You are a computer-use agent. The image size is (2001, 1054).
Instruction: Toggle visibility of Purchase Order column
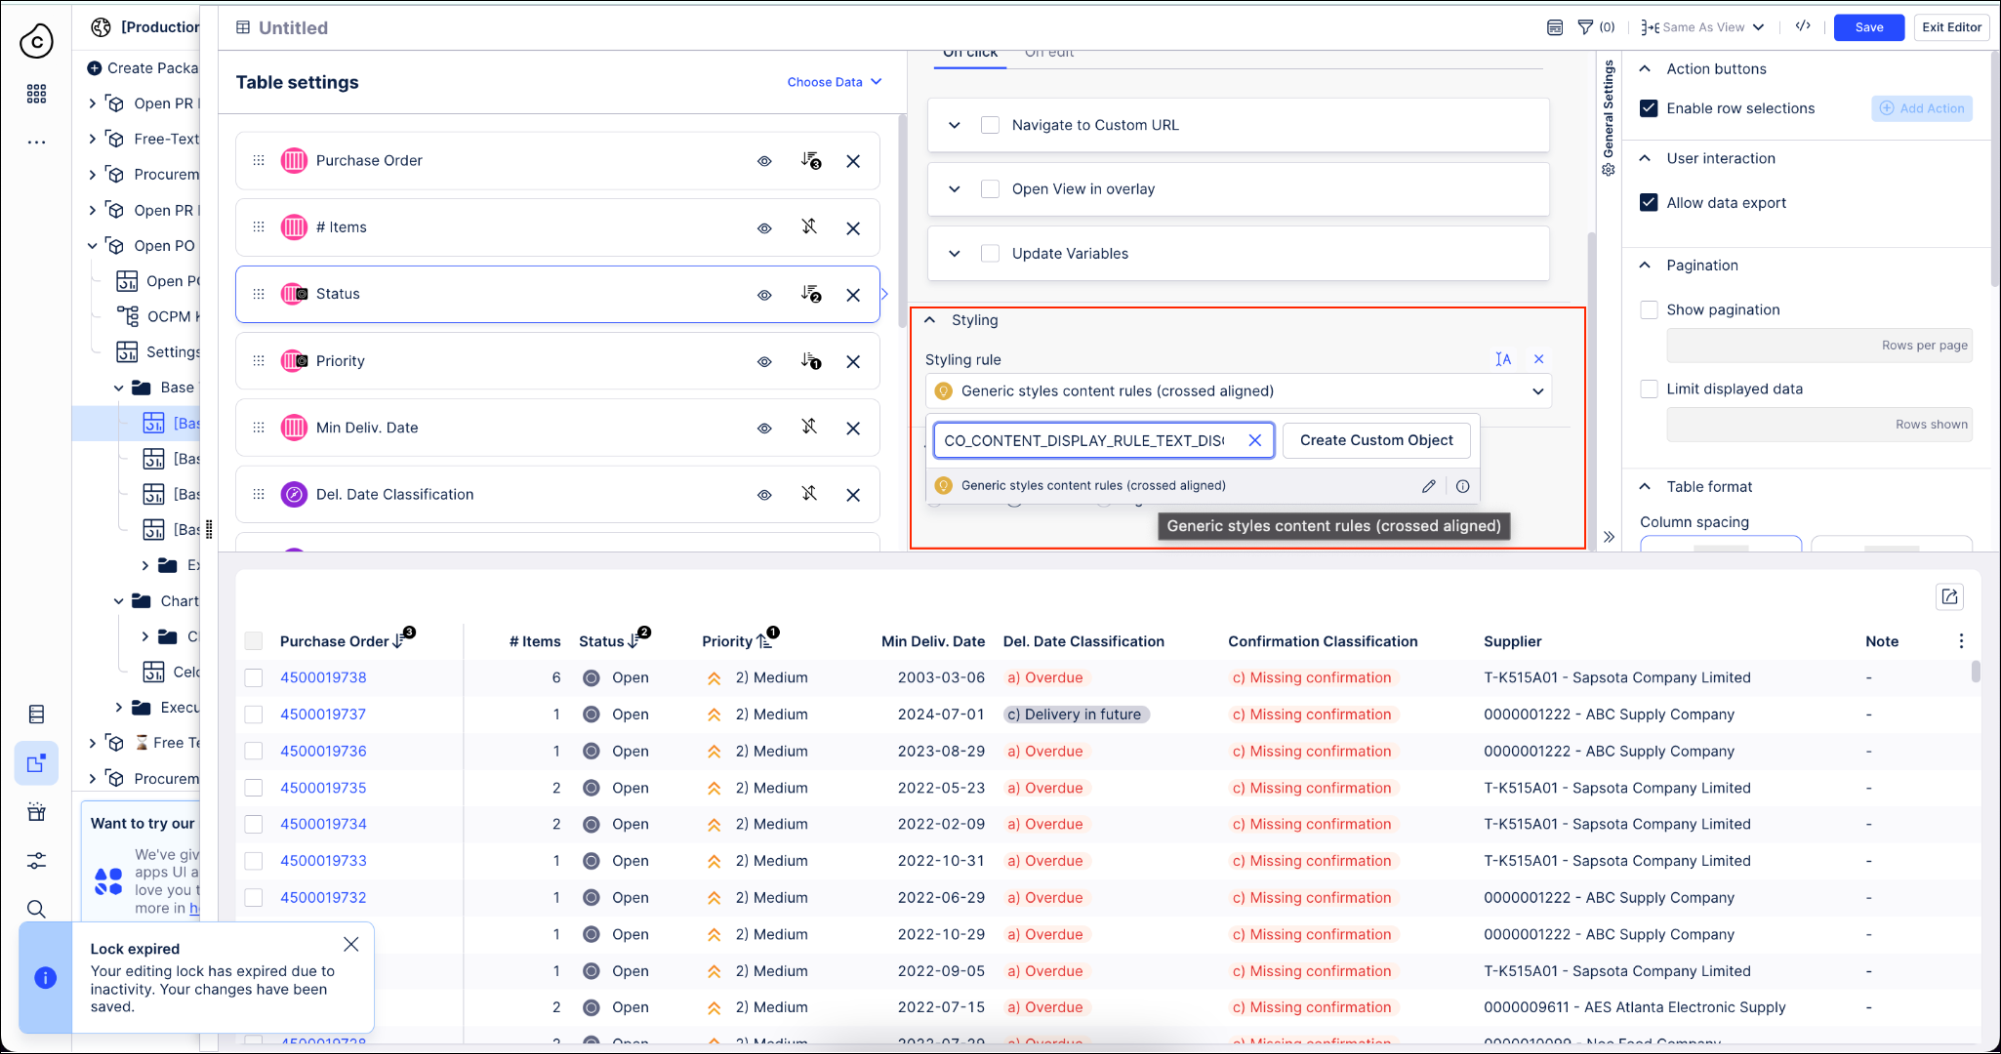click(x=764, y=161)
